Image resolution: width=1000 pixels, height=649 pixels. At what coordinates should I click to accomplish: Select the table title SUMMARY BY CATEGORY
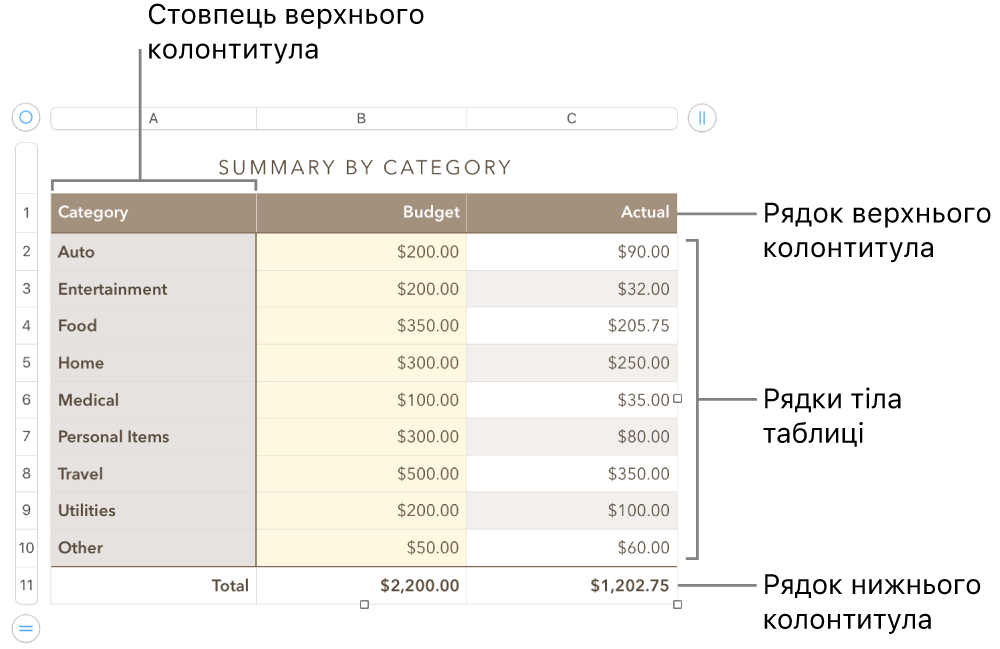pos(365,167)
